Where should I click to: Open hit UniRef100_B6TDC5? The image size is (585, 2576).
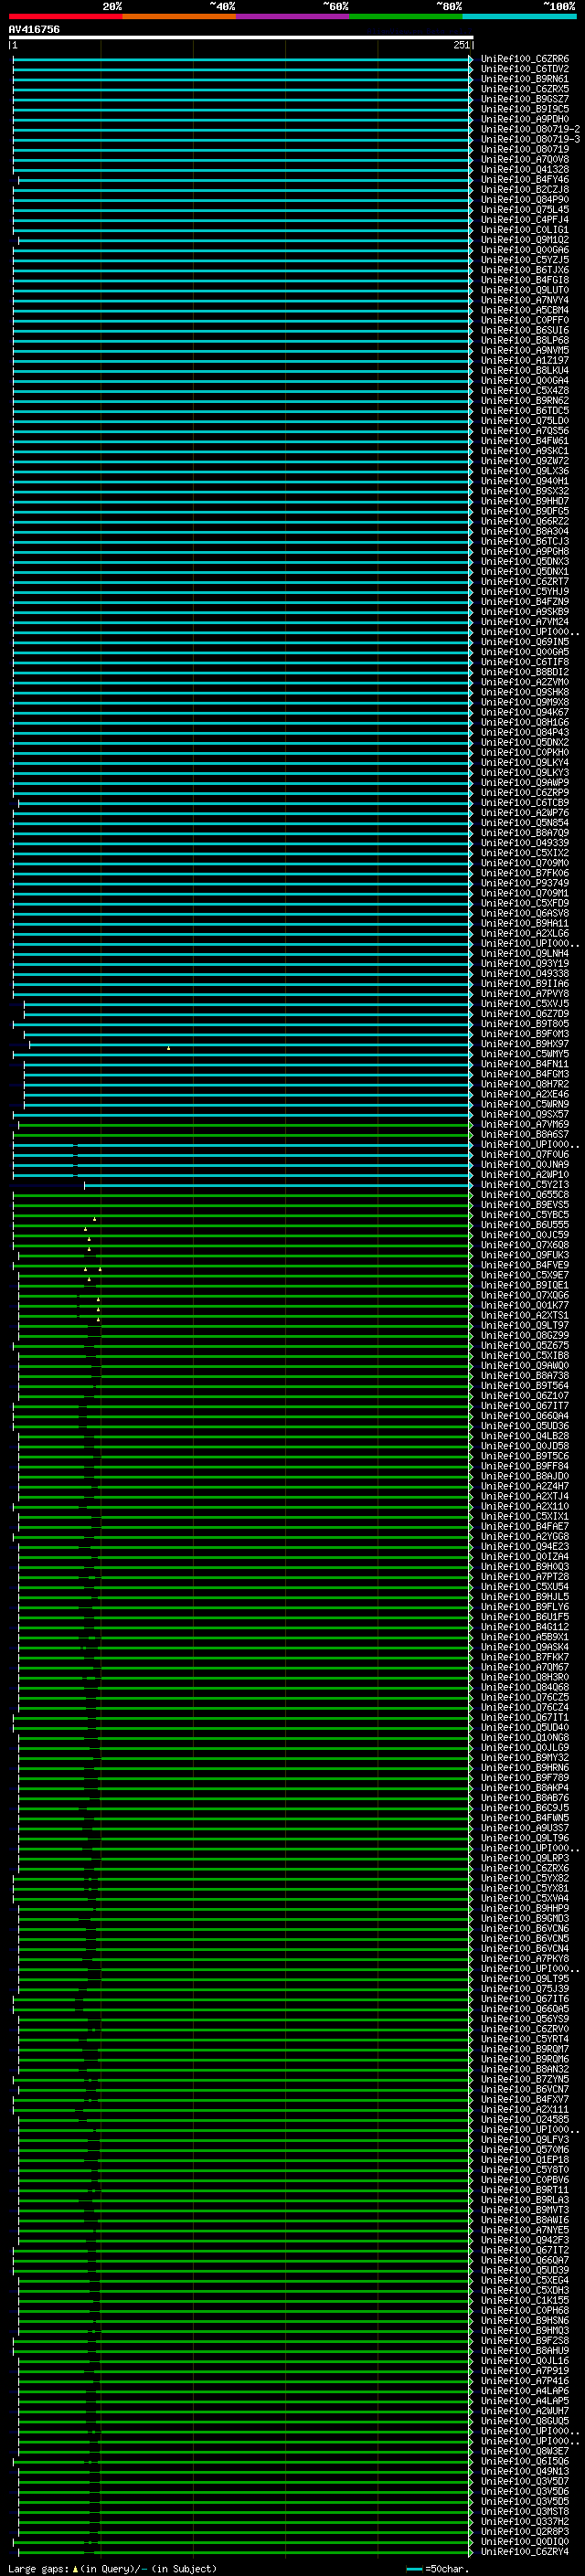tap(525, 411)
